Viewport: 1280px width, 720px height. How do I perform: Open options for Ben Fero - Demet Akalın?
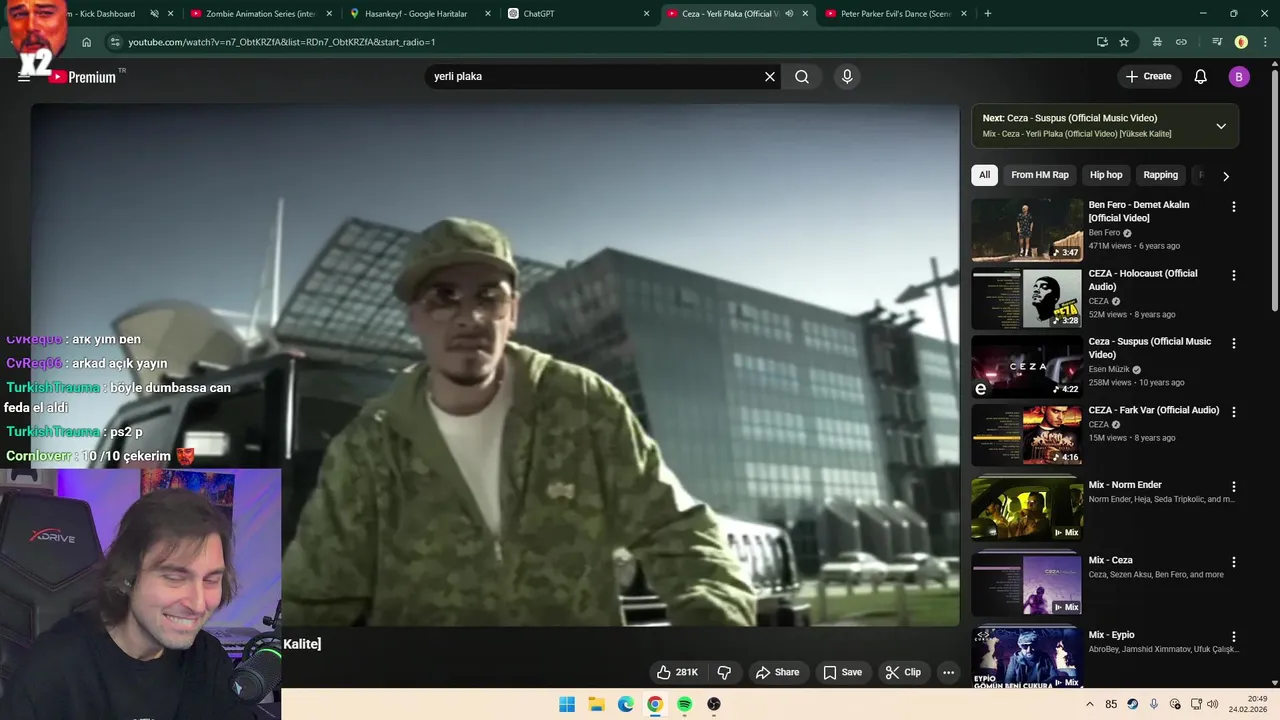pos(1233,207)
